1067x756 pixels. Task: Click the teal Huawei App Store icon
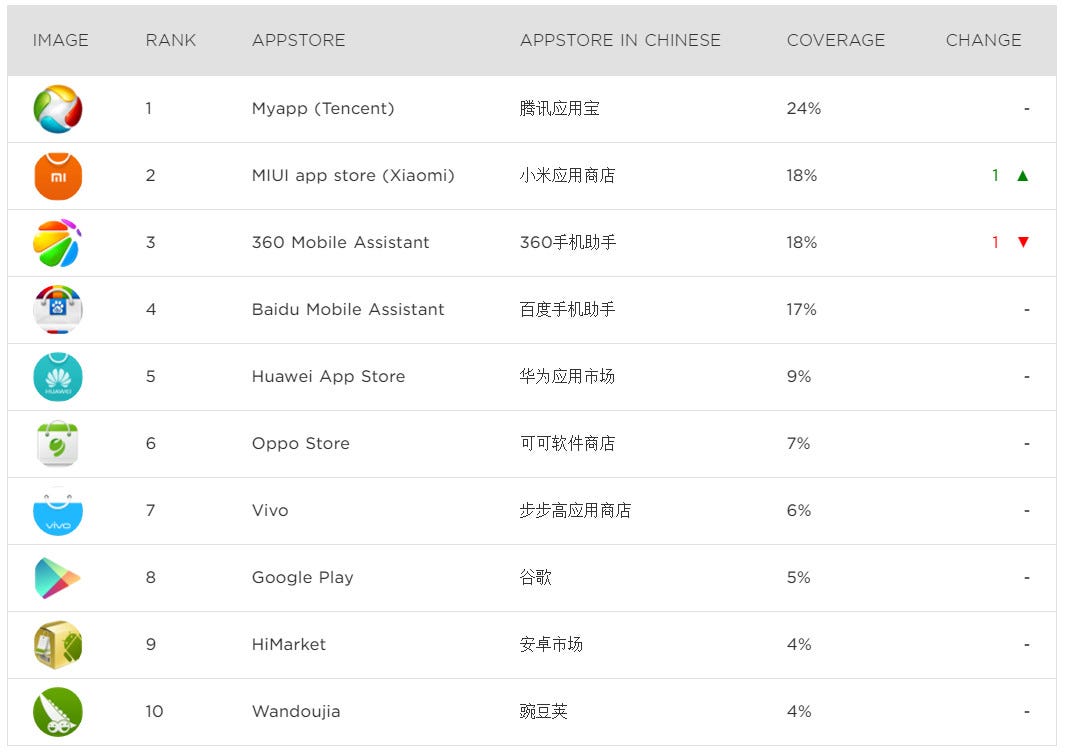[x=58, y=376]
